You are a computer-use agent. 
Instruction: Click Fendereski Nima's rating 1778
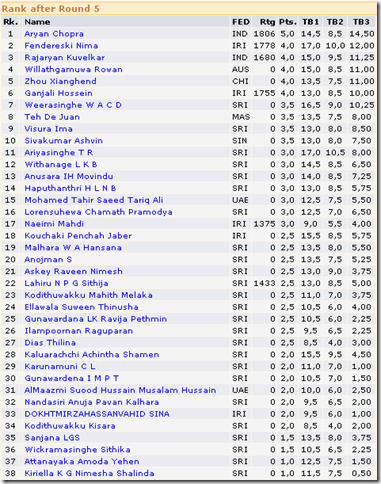264,46
